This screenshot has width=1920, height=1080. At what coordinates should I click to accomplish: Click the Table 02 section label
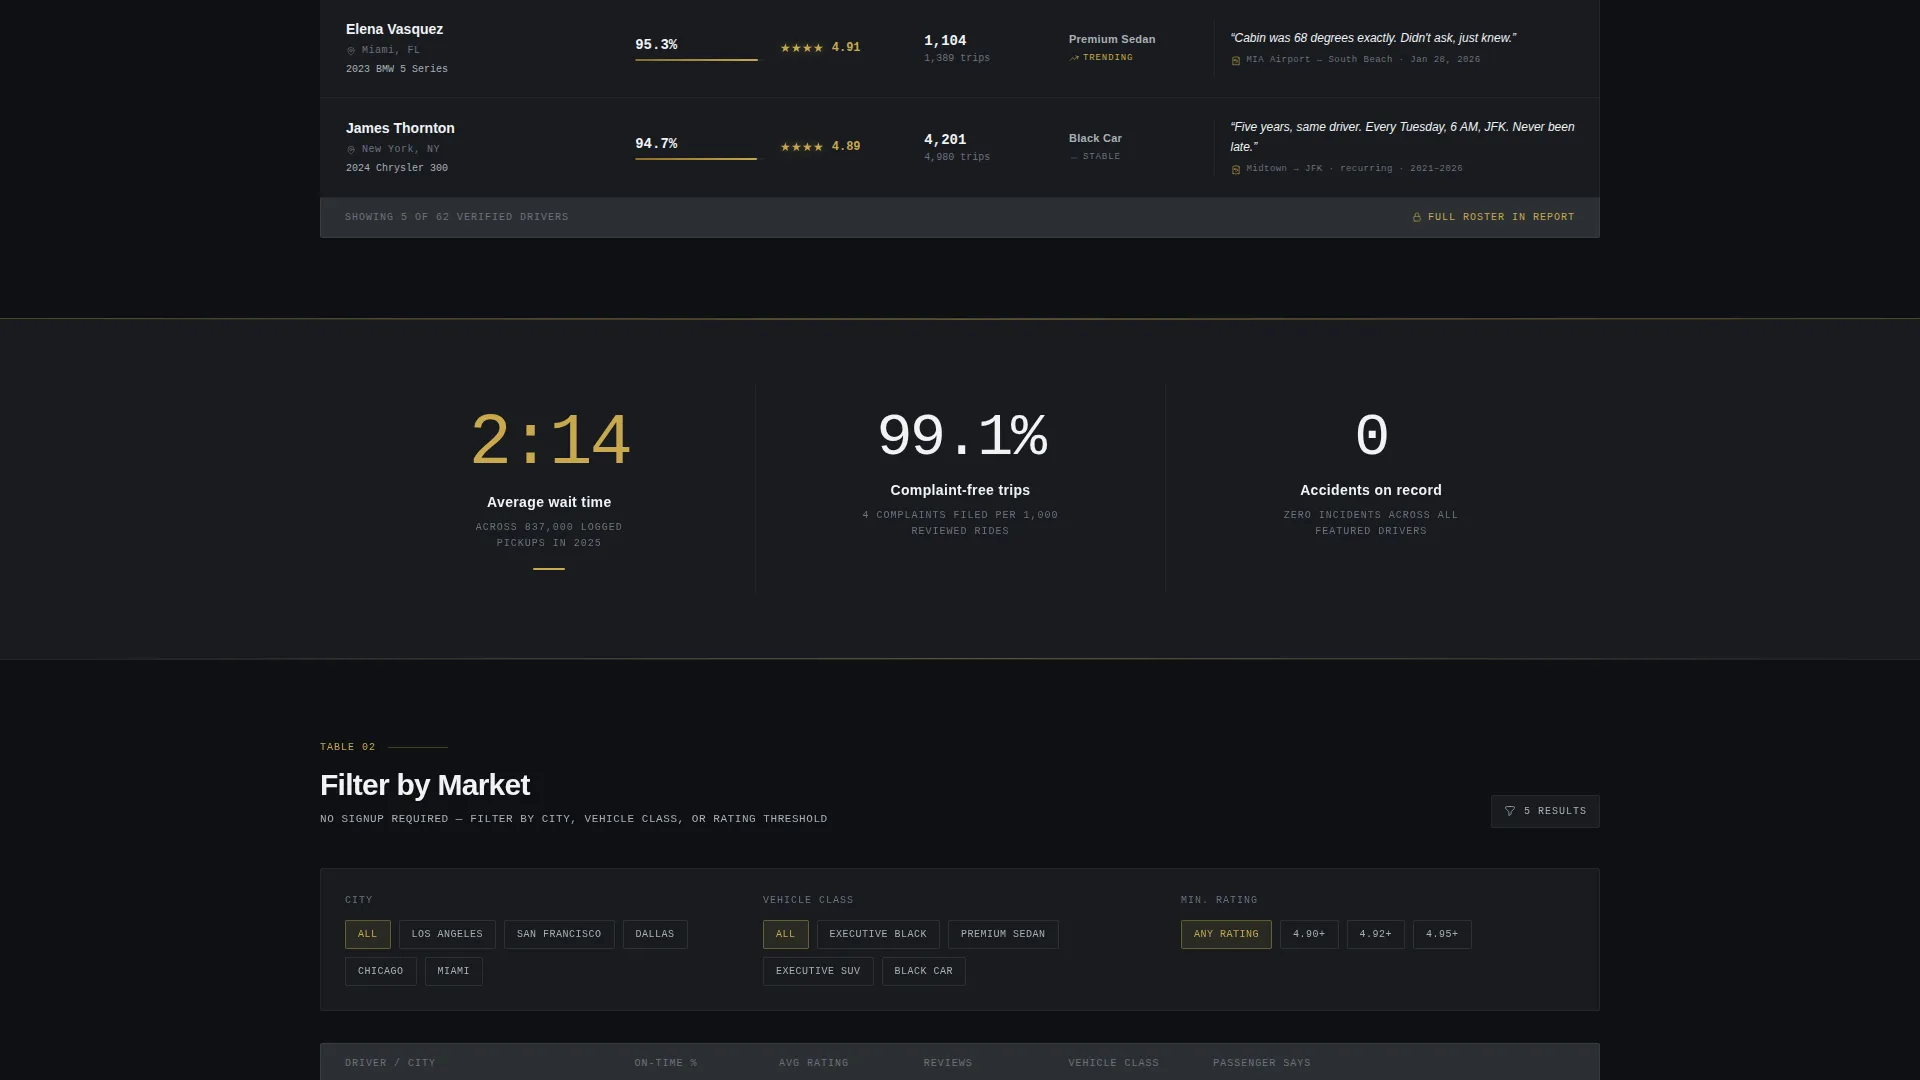(x=348, y=748)
